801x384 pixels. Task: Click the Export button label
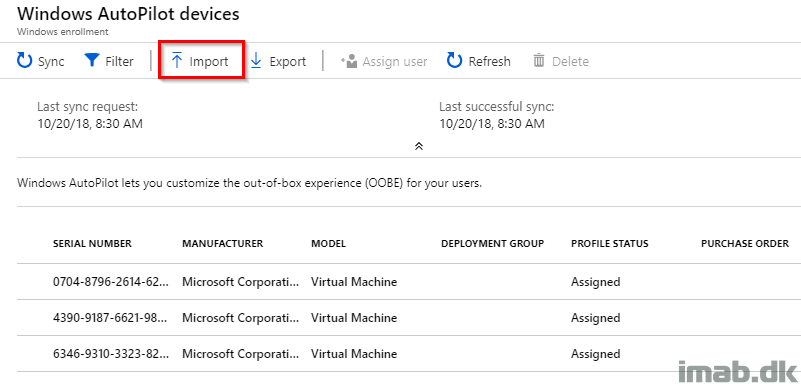pos(288,62)
